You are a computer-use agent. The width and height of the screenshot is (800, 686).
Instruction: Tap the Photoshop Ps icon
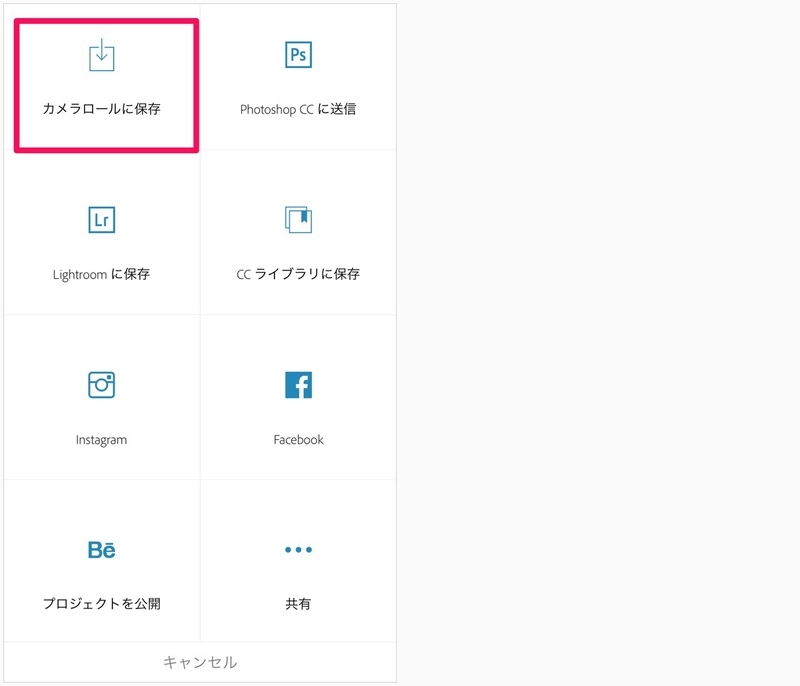point(298,55)
